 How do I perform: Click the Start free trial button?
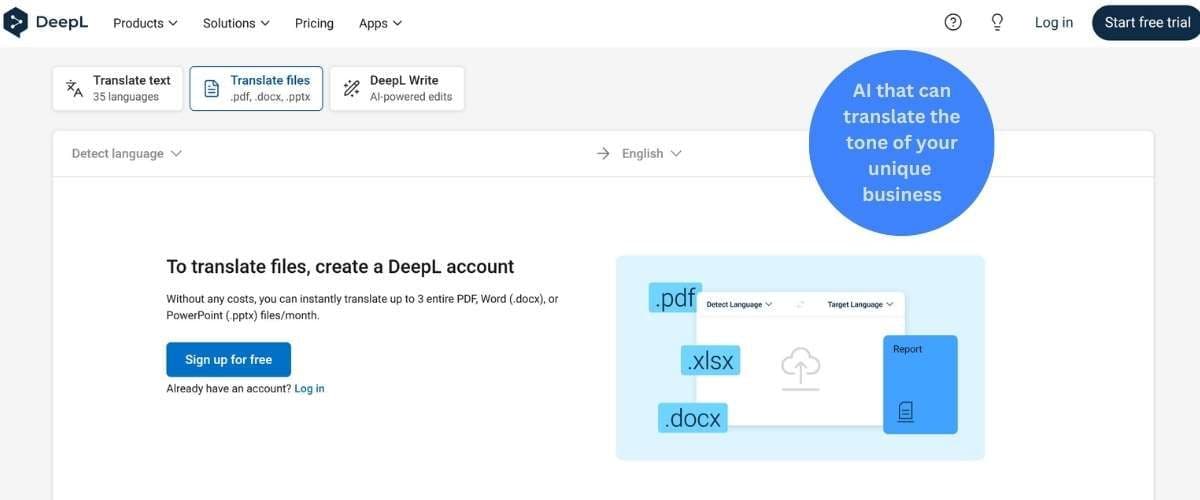coord(1147,22)
